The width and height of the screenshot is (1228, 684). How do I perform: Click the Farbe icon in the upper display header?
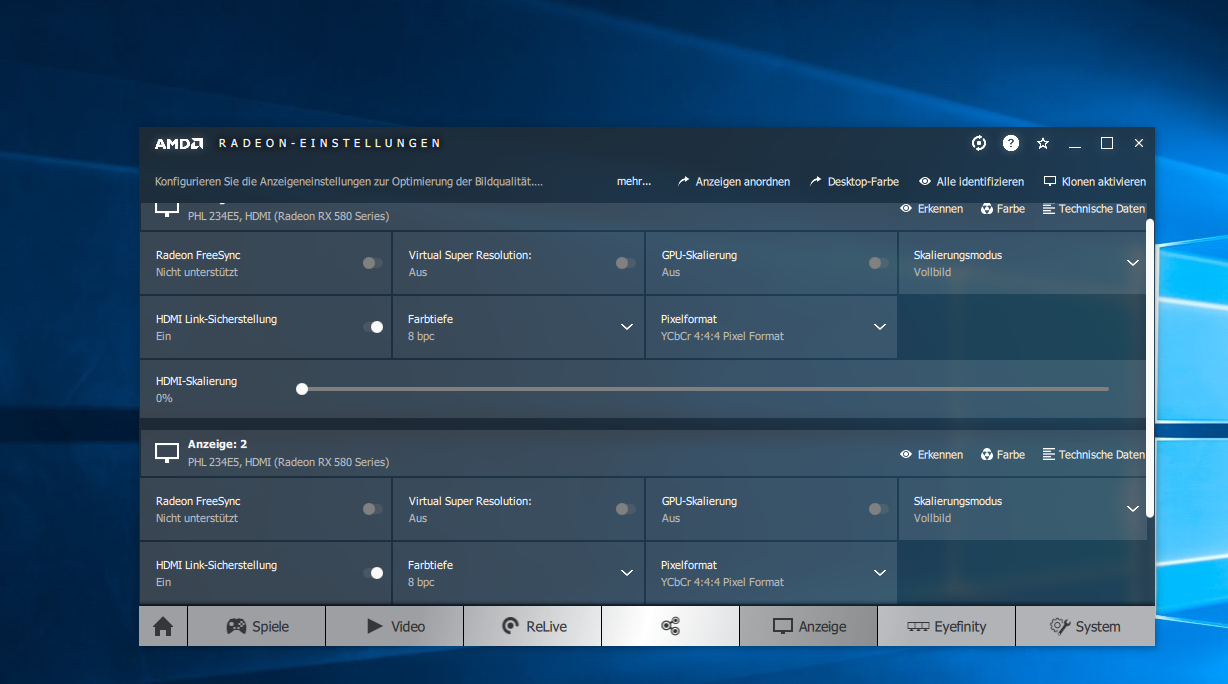(x=987, y=208)
